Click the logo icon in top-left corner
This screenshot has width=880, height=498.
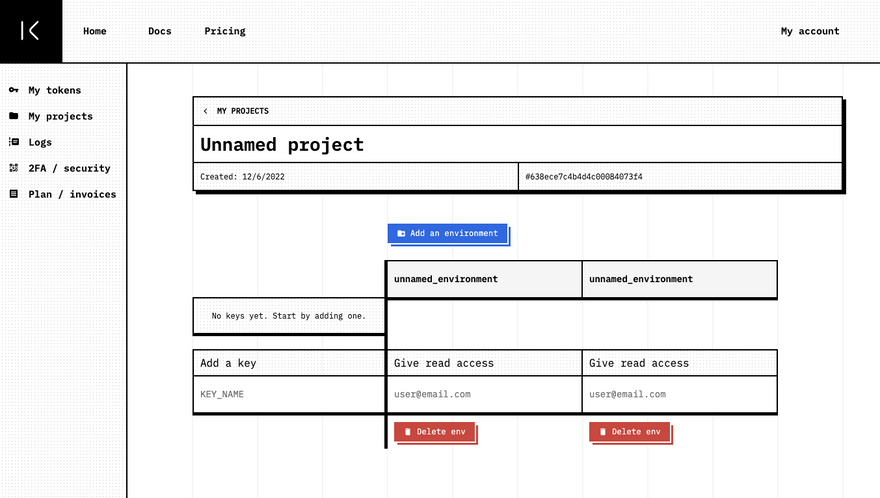pyautogui.click(x=31, y=31)
